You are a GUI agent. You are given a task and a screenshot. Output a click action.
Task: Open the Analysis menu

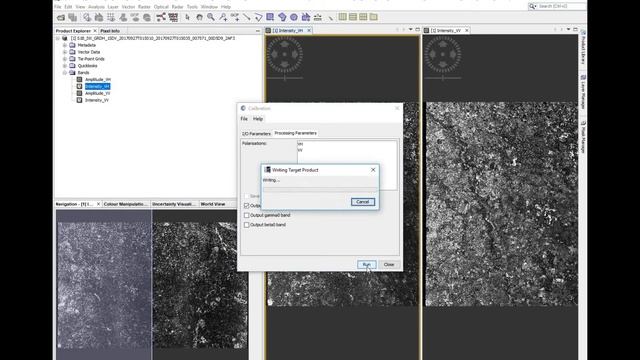point(96,7)
